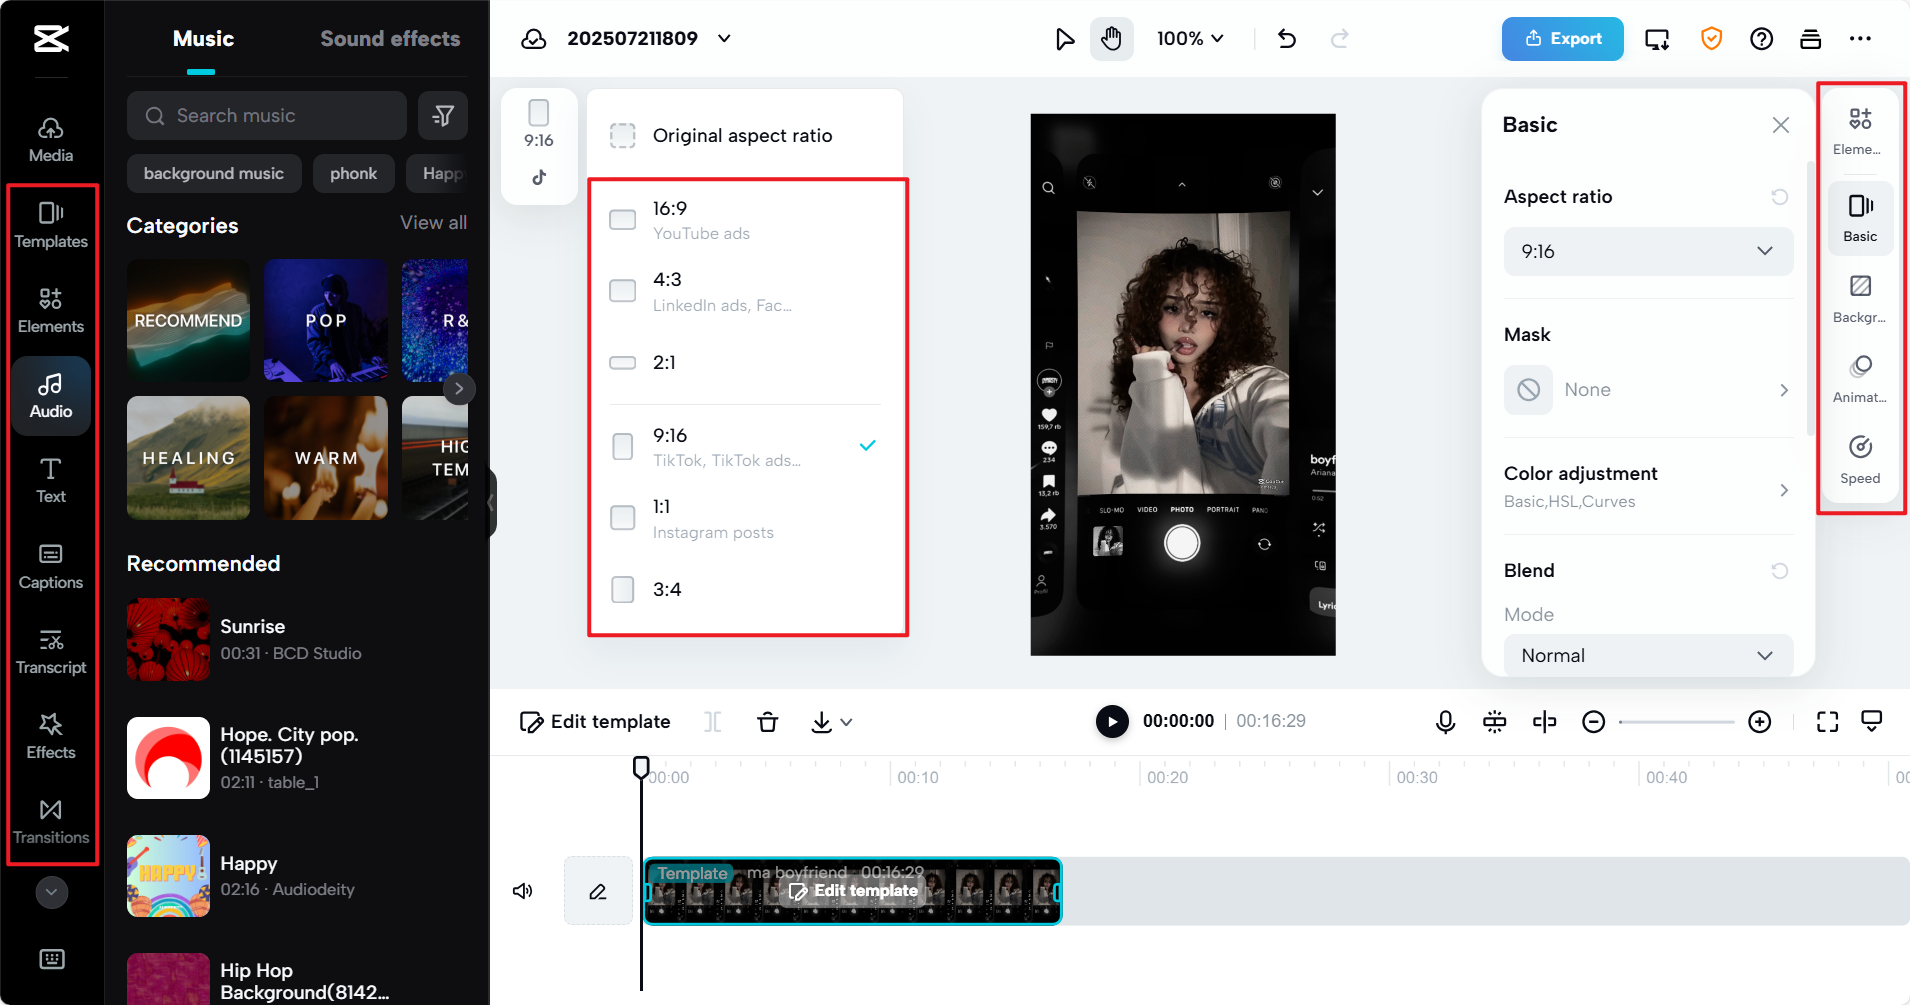
Task: Expand the 100% zoom level dropdown
Action: [x=1189, y=39]
